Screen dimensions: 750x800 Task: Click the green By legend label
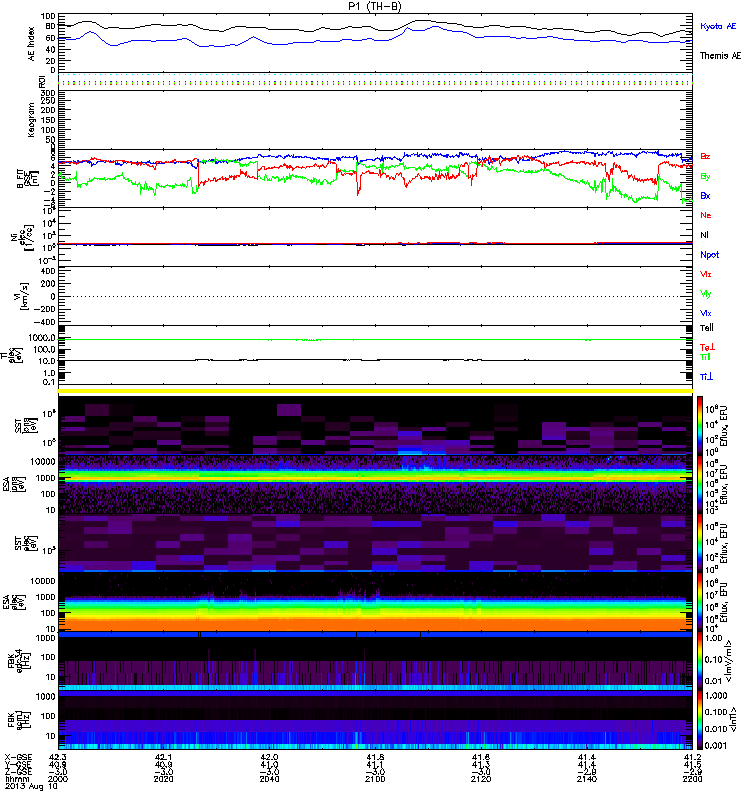pos(705,177)
